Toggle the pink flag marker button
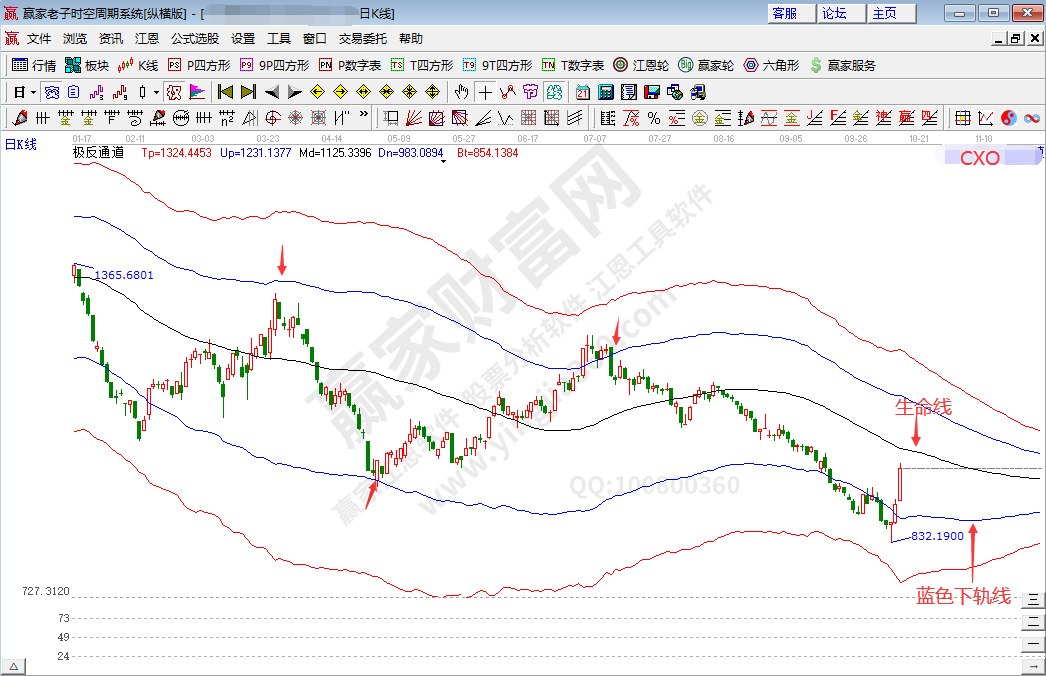The height and width of the screenshot is (676, 1046). click(x=197, y=92)
